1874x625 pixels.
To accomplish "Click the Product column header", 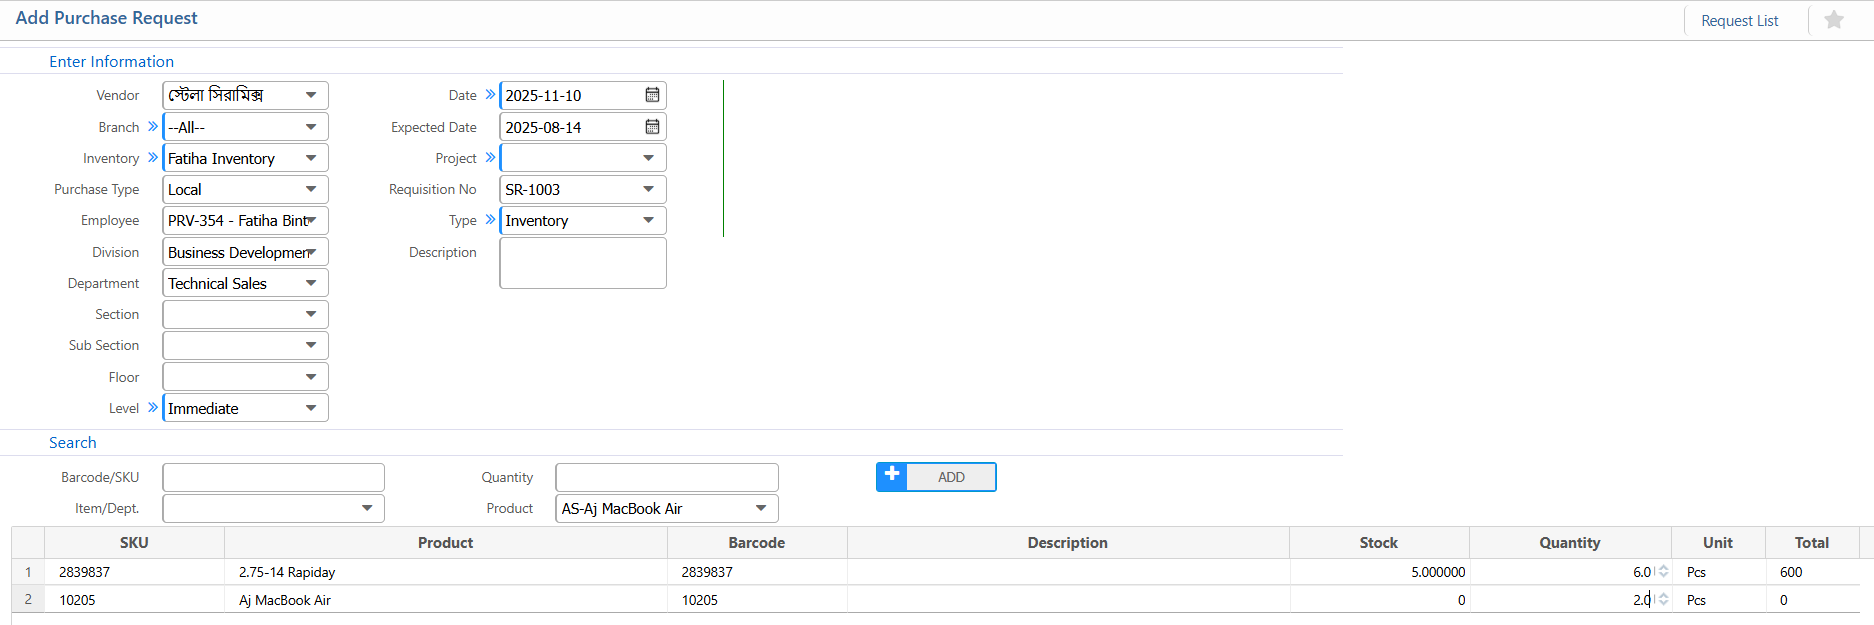I will [446, 543].
